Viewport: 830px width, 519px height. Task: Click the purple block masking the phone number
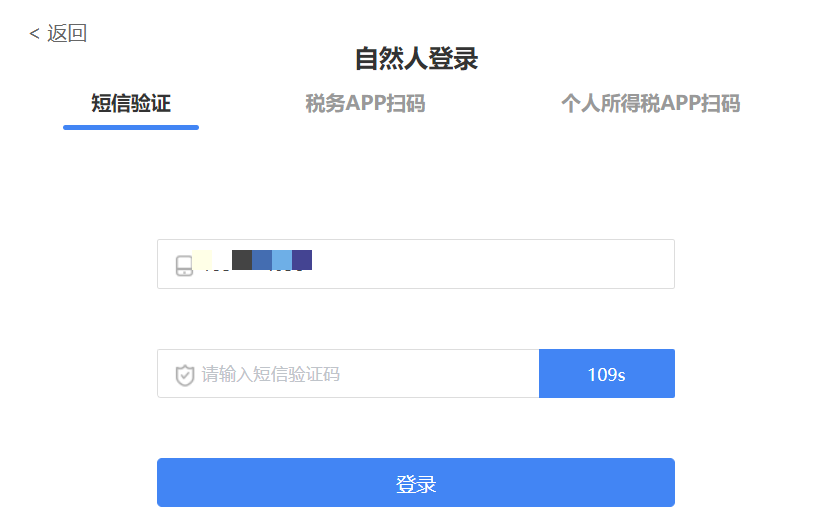tap(302, 260)
